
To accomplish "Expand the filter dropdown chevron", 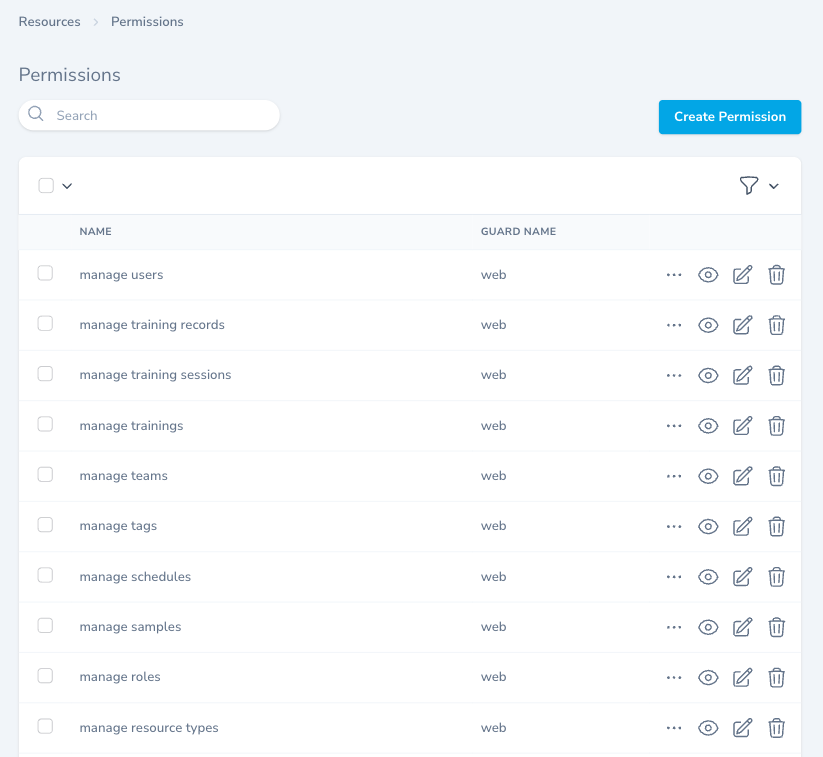I will click(773, 187).
